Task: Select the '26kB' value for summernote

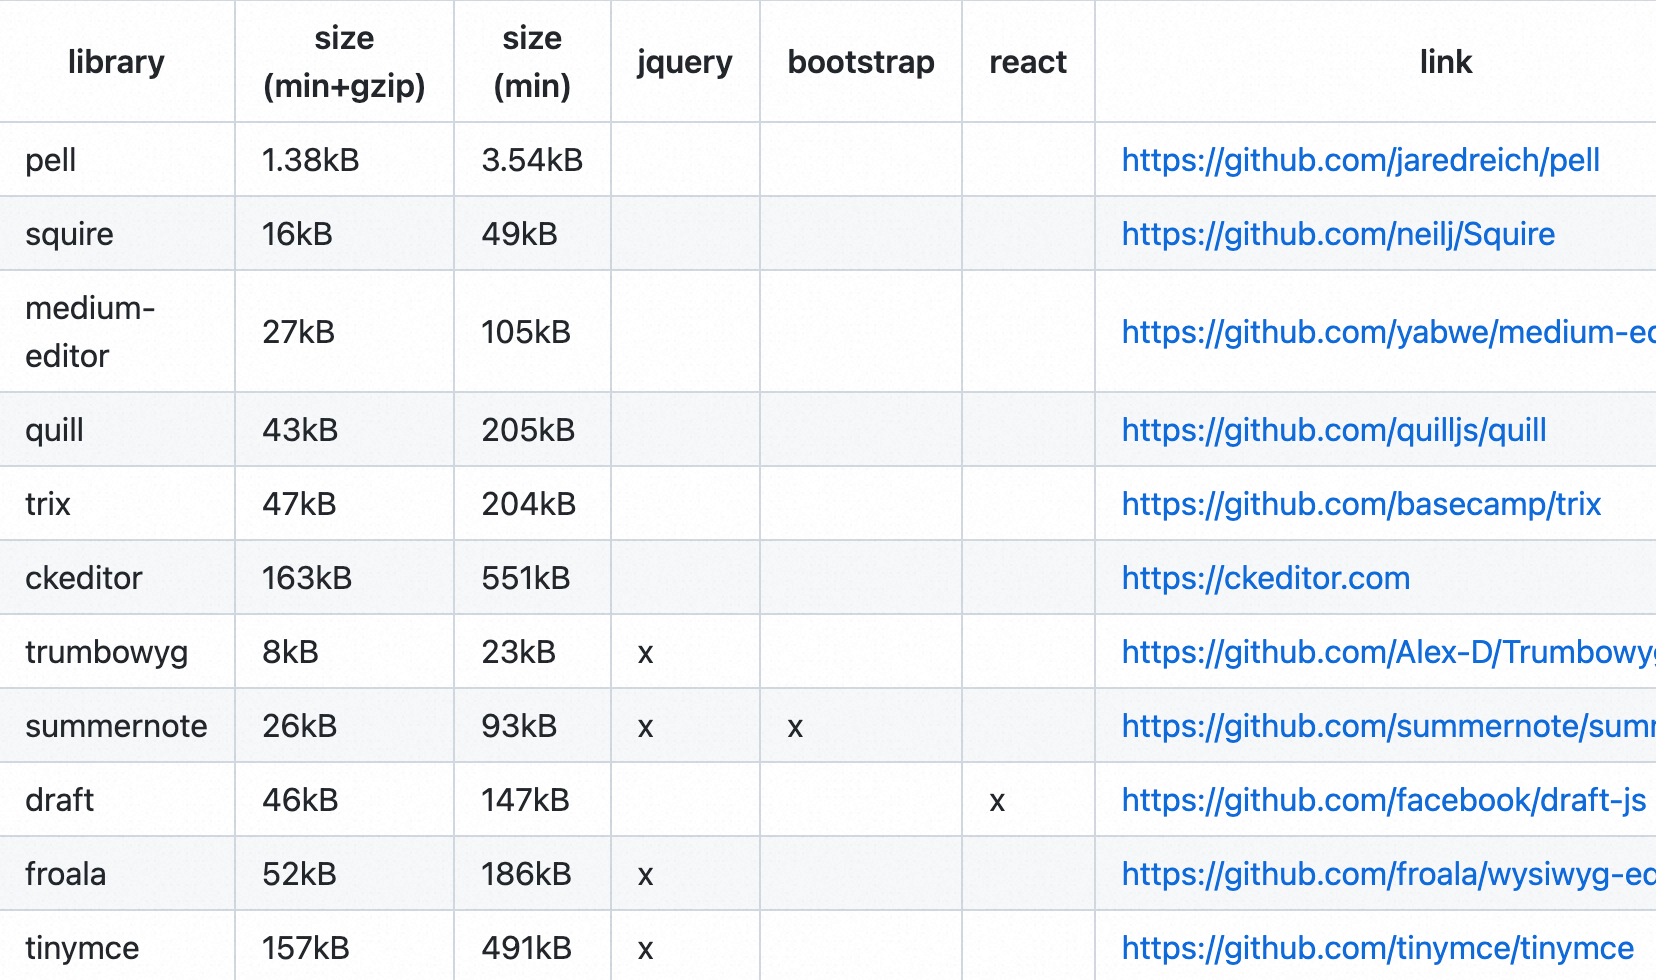Action: [x=299, y=726]
